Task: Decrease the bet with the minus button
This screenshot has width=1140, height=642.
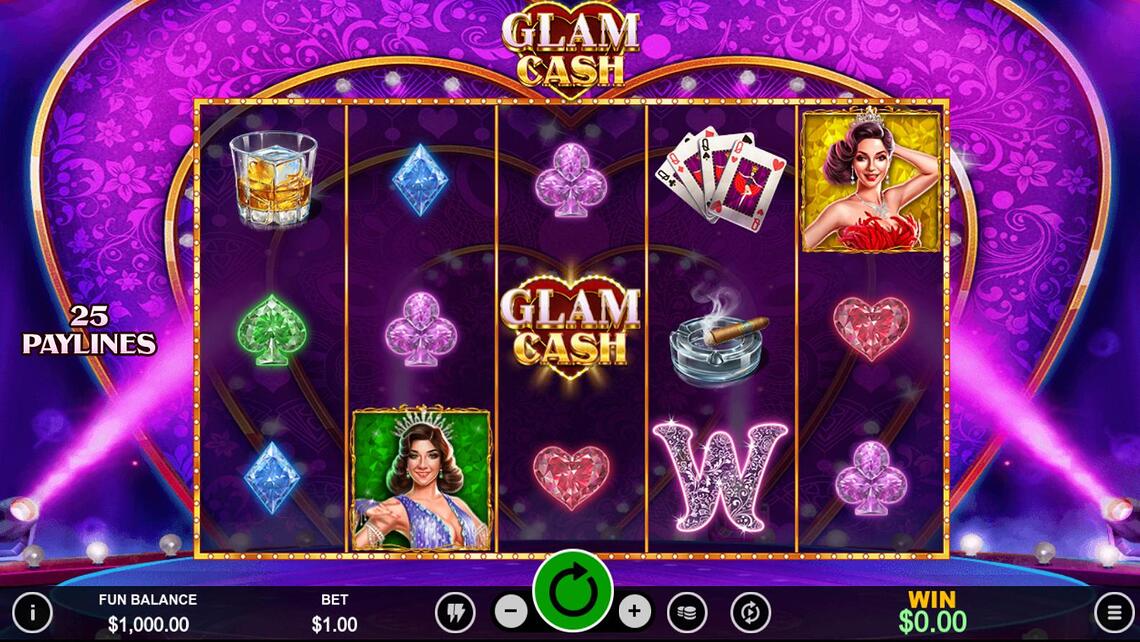Action: pyautogui.click(x=511, y=612)
